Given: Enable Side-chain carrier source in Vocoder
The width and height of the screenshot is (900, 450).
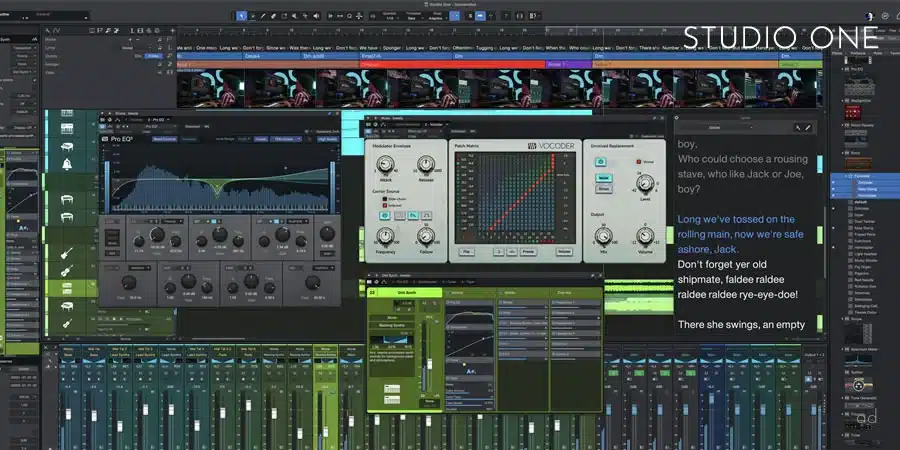Looking at the screenshot, I should [385, 199].
